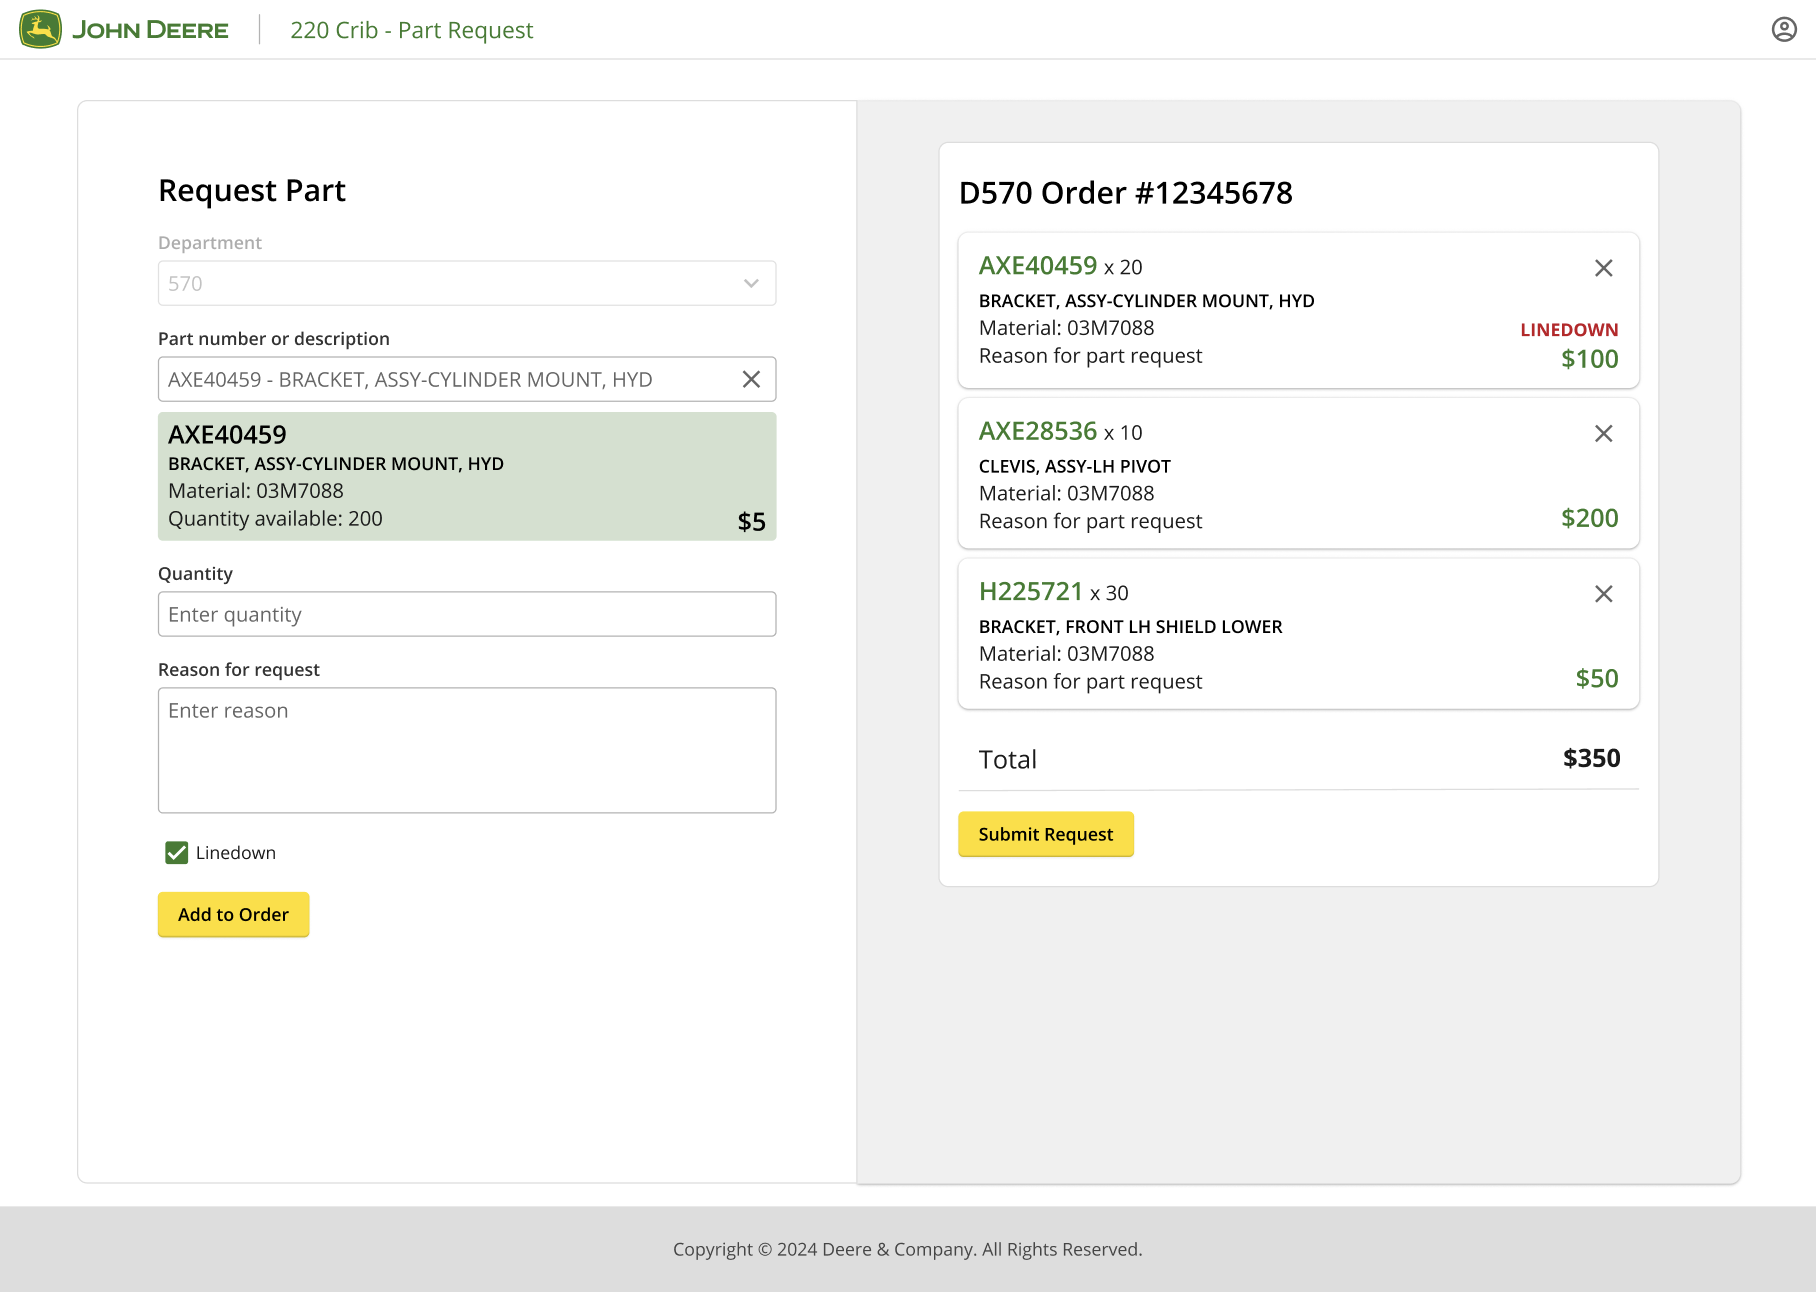This screenshot has height=1292, width=1816.
Task: Click the 'D570 Order #12345678' heading
Action: [1126, 193]
